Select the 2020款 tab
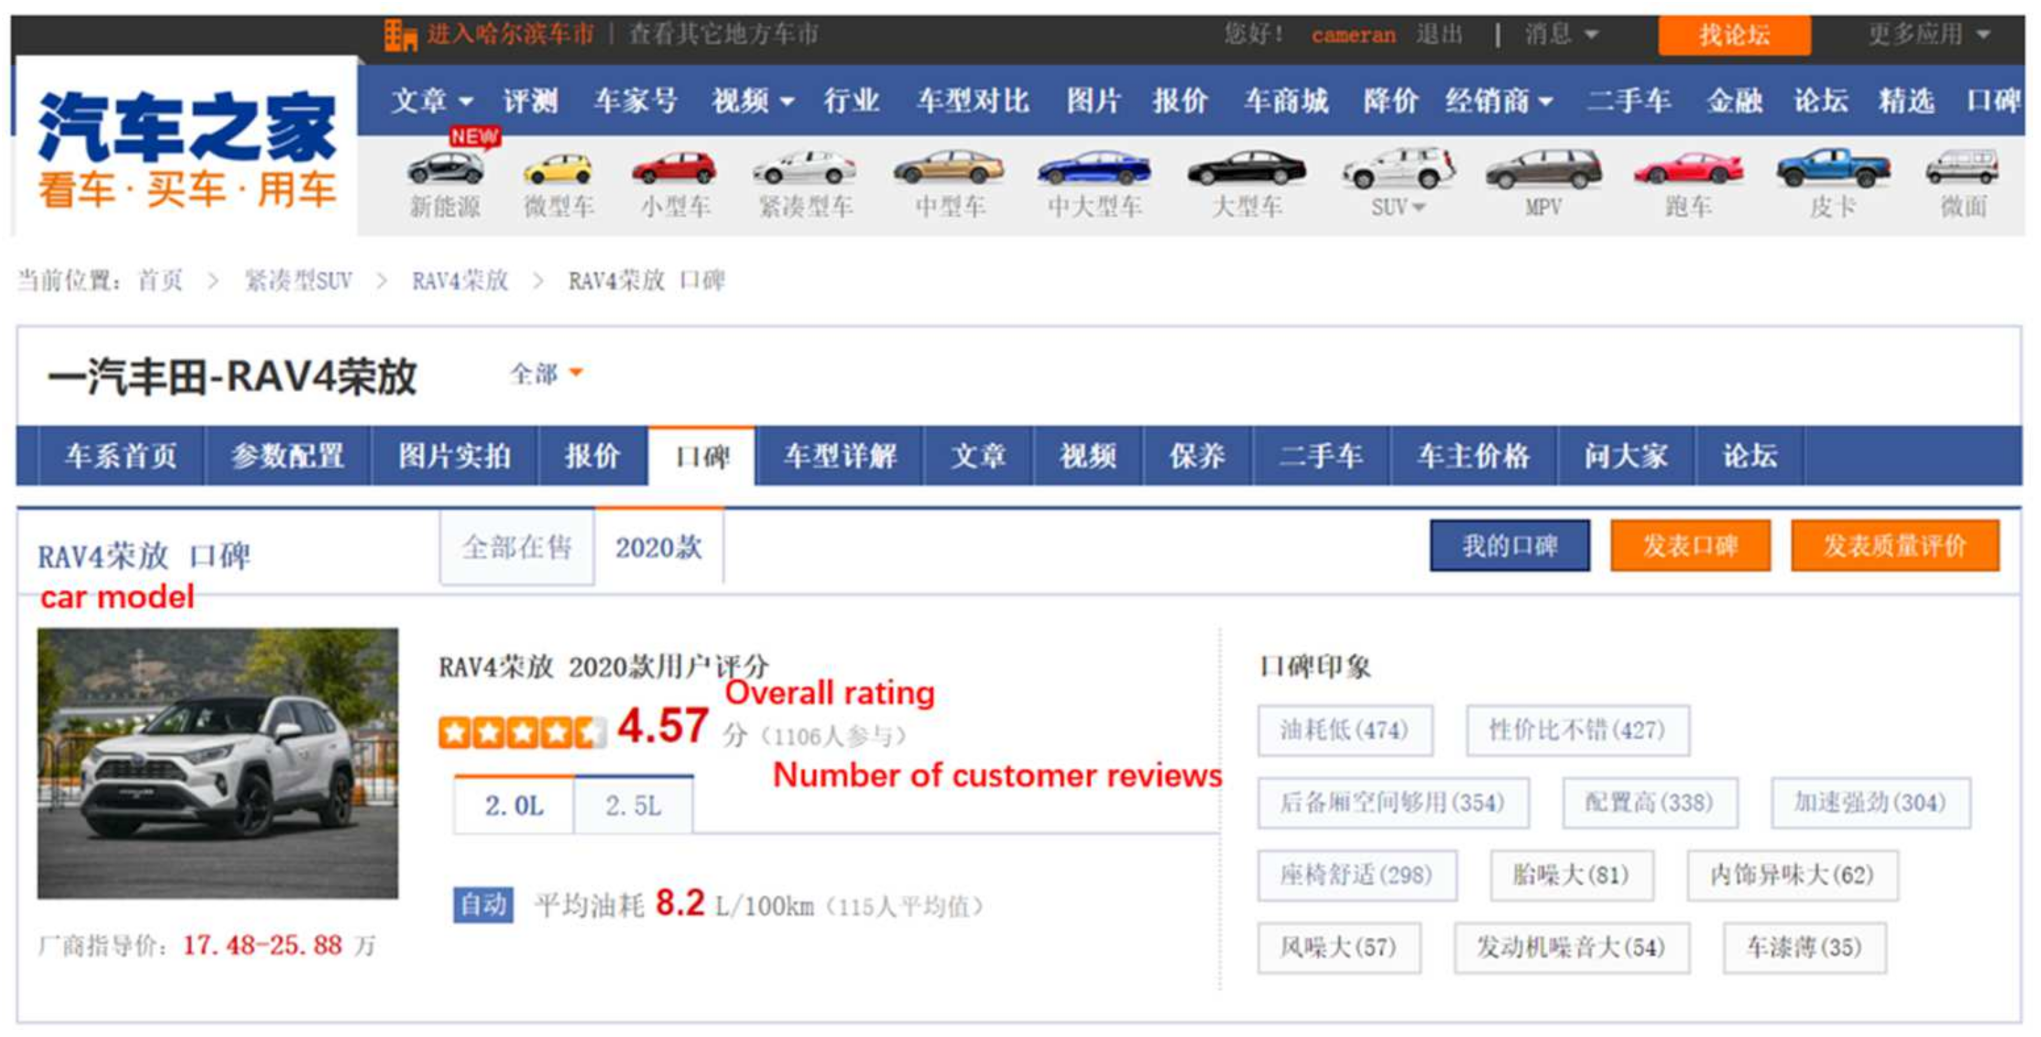 (x=659, y=547)
